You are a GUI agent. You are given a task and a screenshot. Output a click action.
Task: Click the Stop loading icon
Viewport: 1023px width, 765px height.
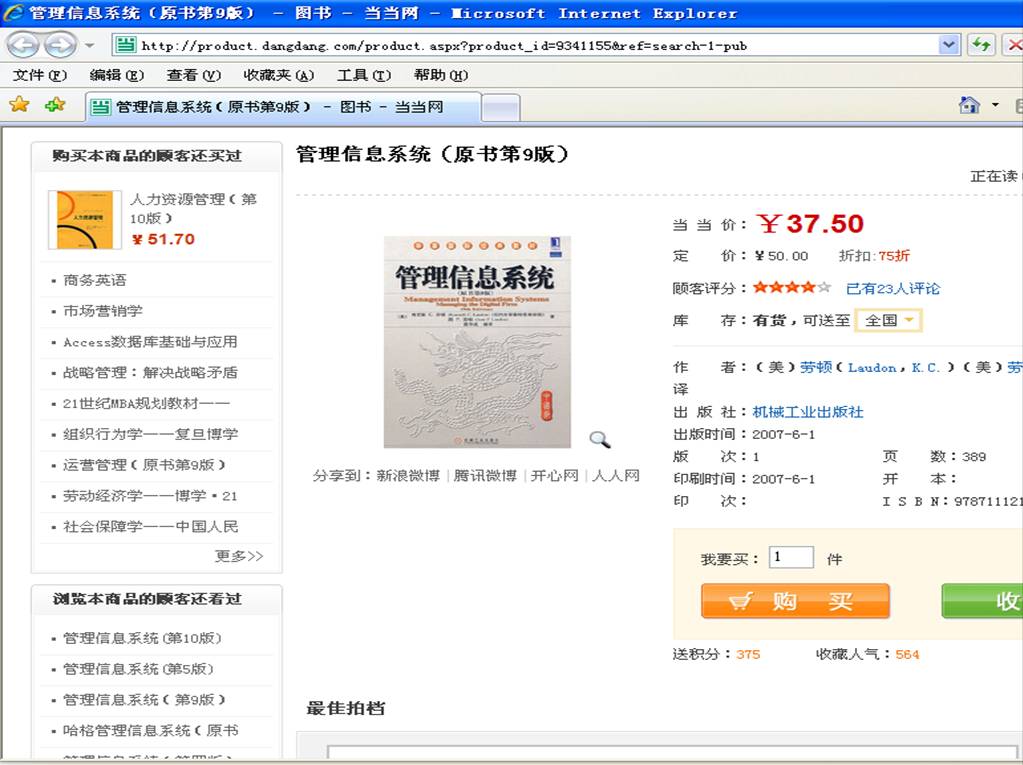(x=1013, y=45)
